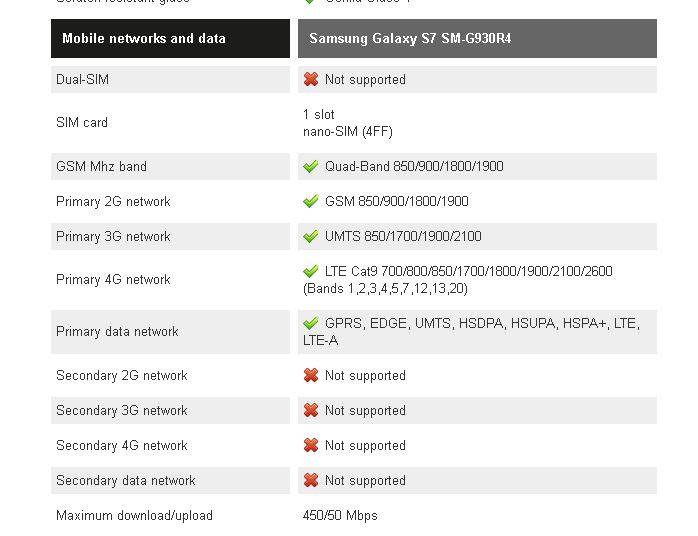Click the SIM card row label
The image size is (698, 536).
[x=82, y=123]
